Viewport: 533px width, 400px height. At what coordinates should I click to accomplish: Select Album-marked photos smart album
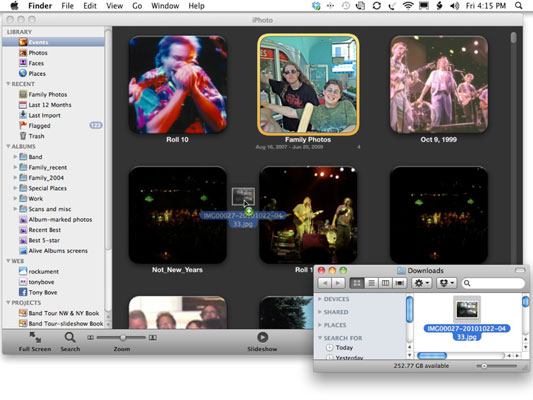(x=55, y=220)
